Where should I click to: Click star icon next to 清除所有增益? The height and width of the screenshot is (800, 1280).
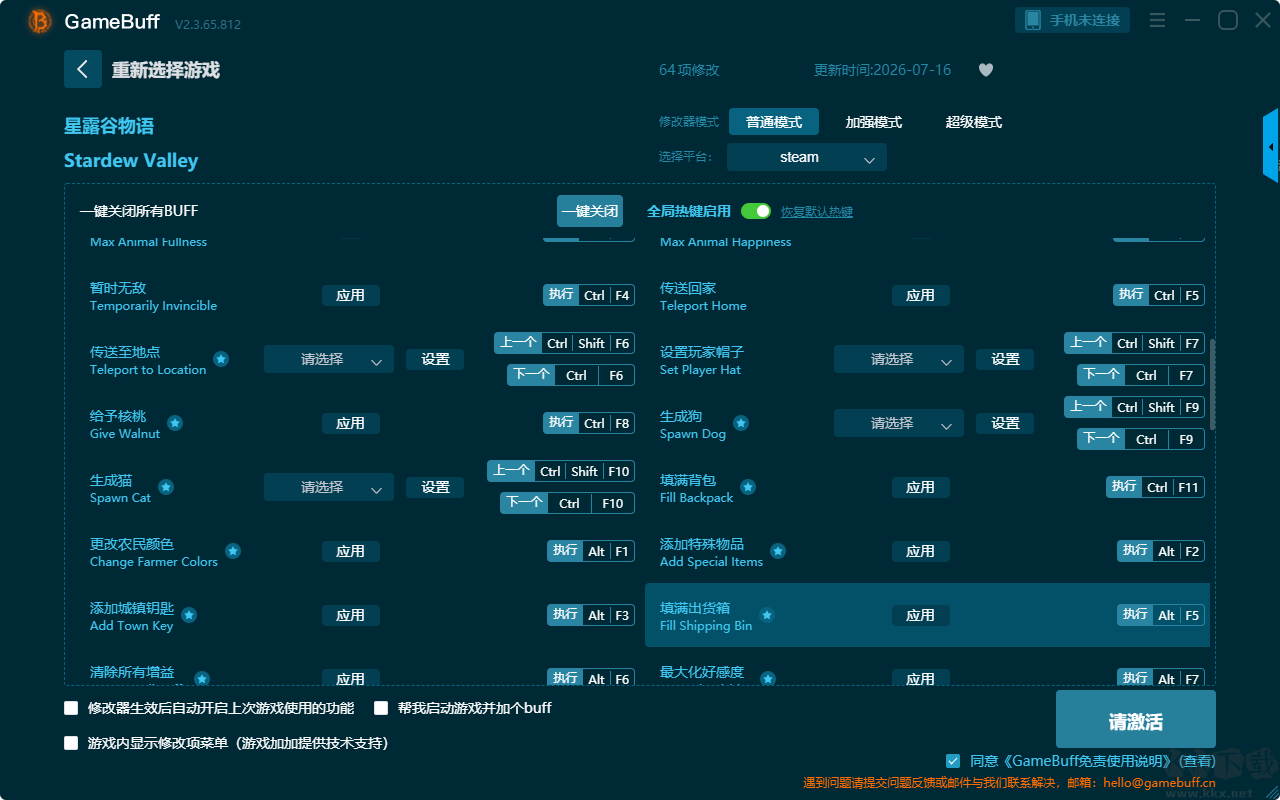click(202, 679)
